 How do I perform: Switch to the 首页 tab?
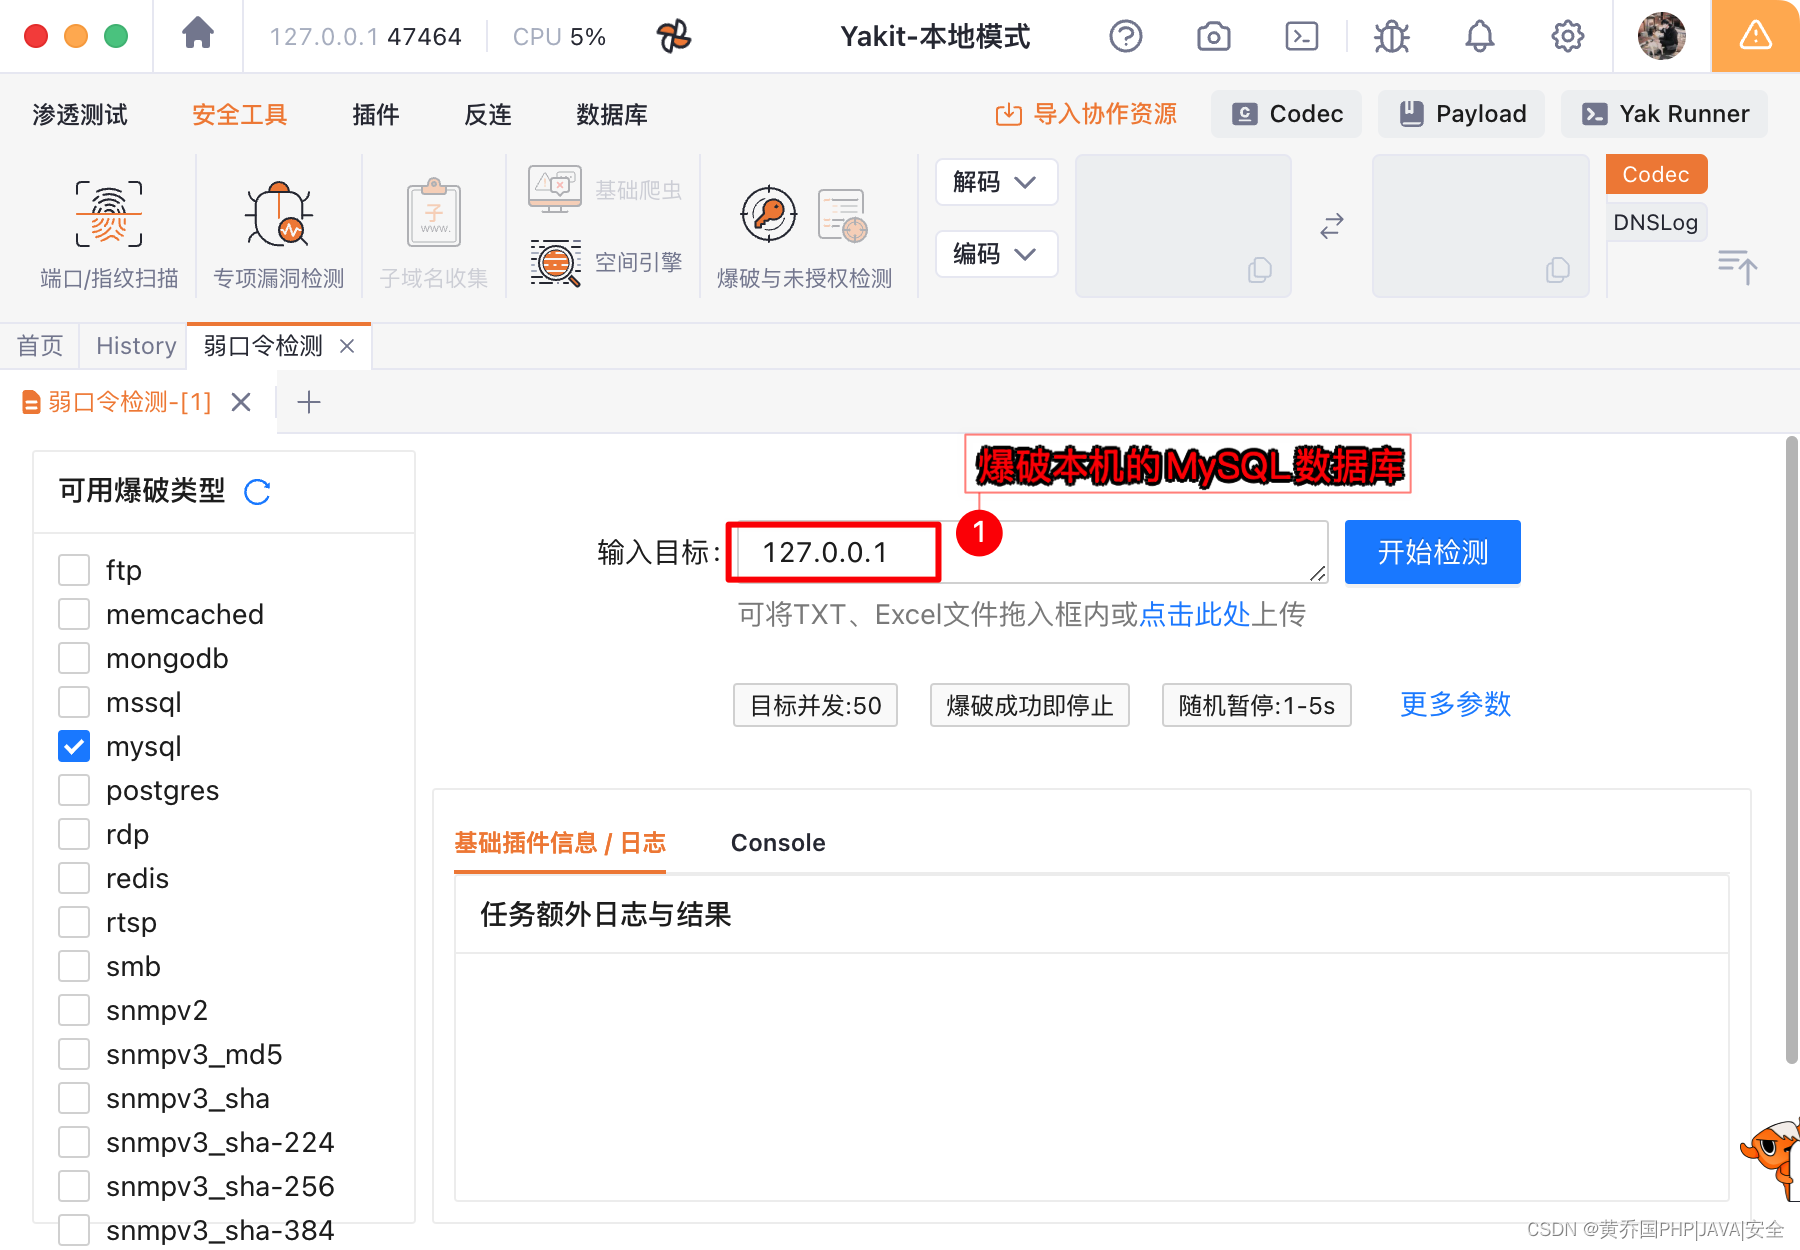coord(40,346)
